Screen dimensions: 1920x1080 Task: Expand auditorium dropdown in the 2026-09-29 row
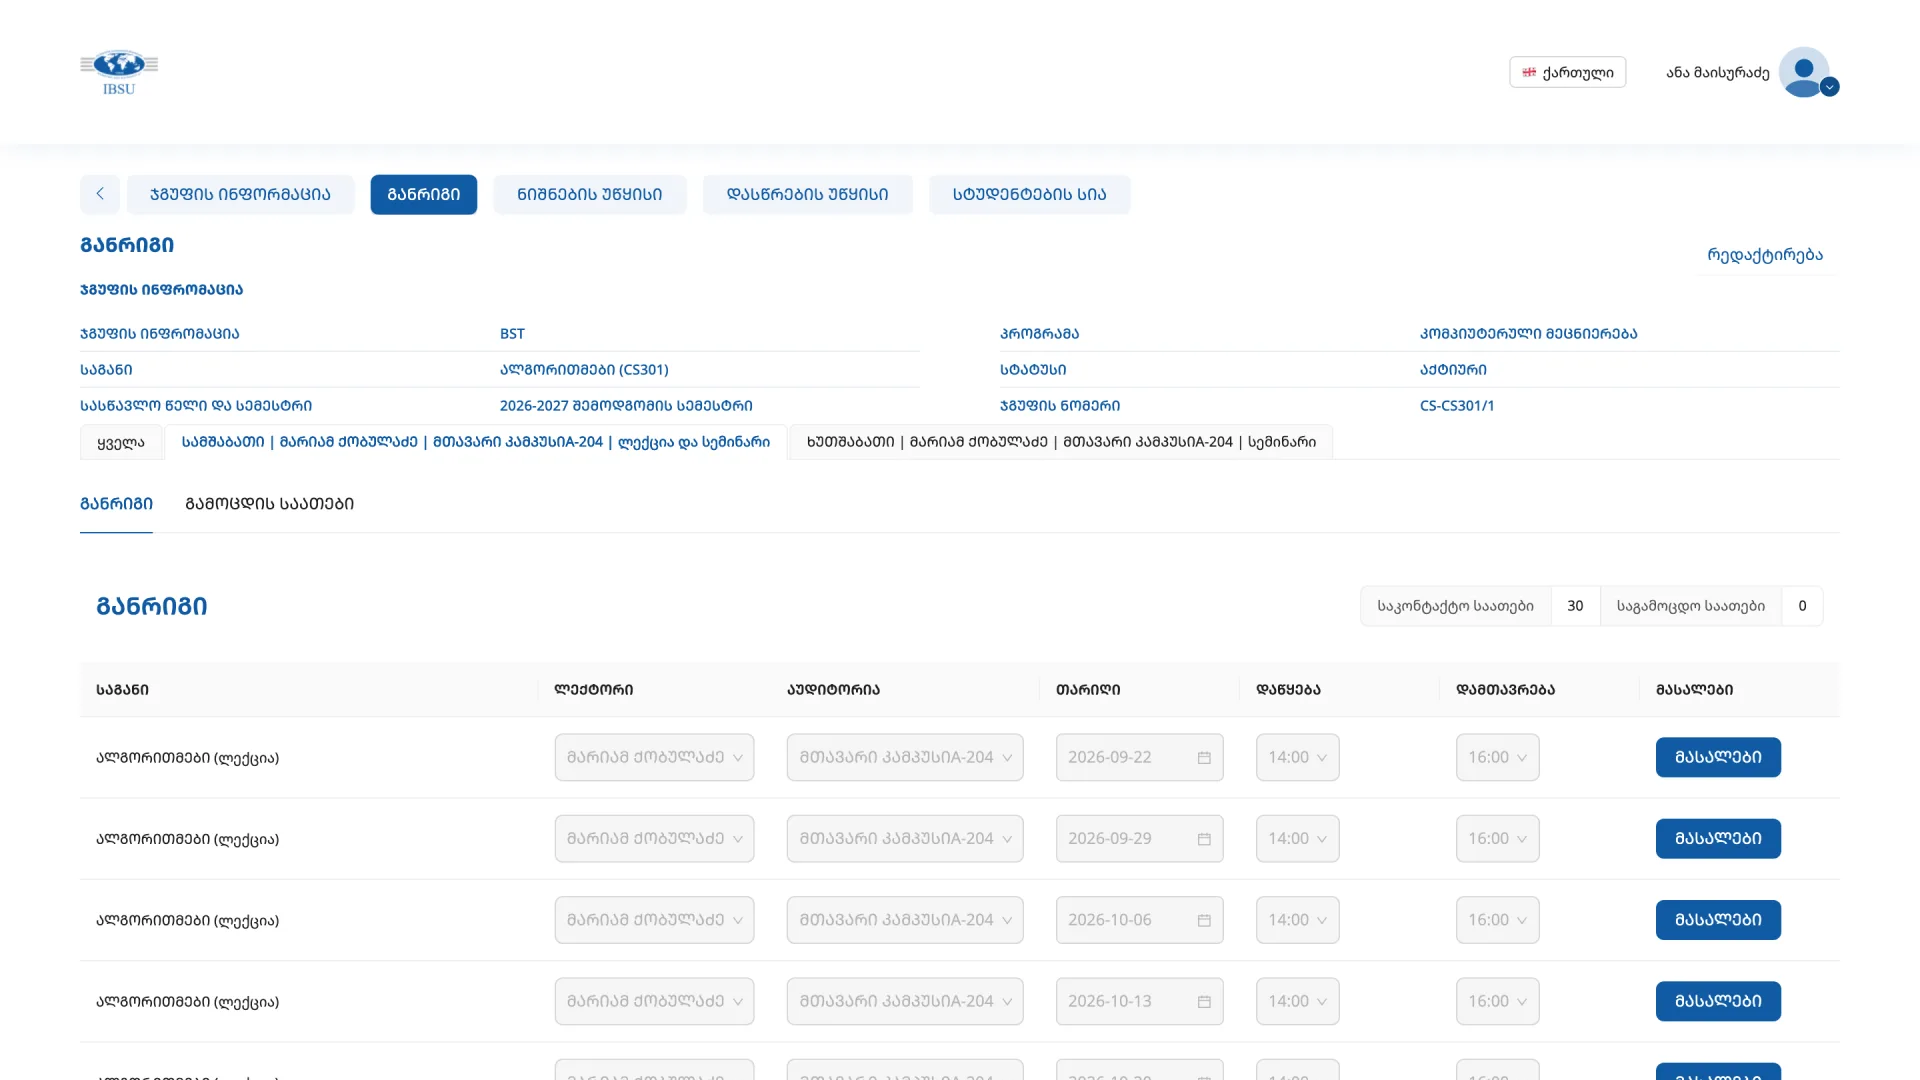pyautogui.click(x=905, y=838)
